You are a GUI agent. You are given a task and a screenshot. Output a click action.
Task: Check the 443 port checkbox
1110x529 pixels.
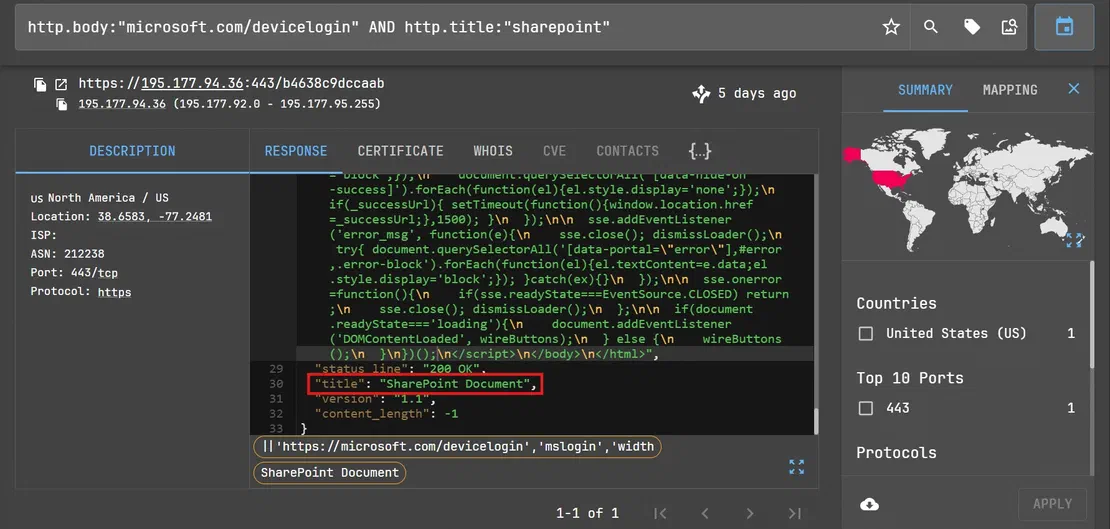[x=866, y=408]
